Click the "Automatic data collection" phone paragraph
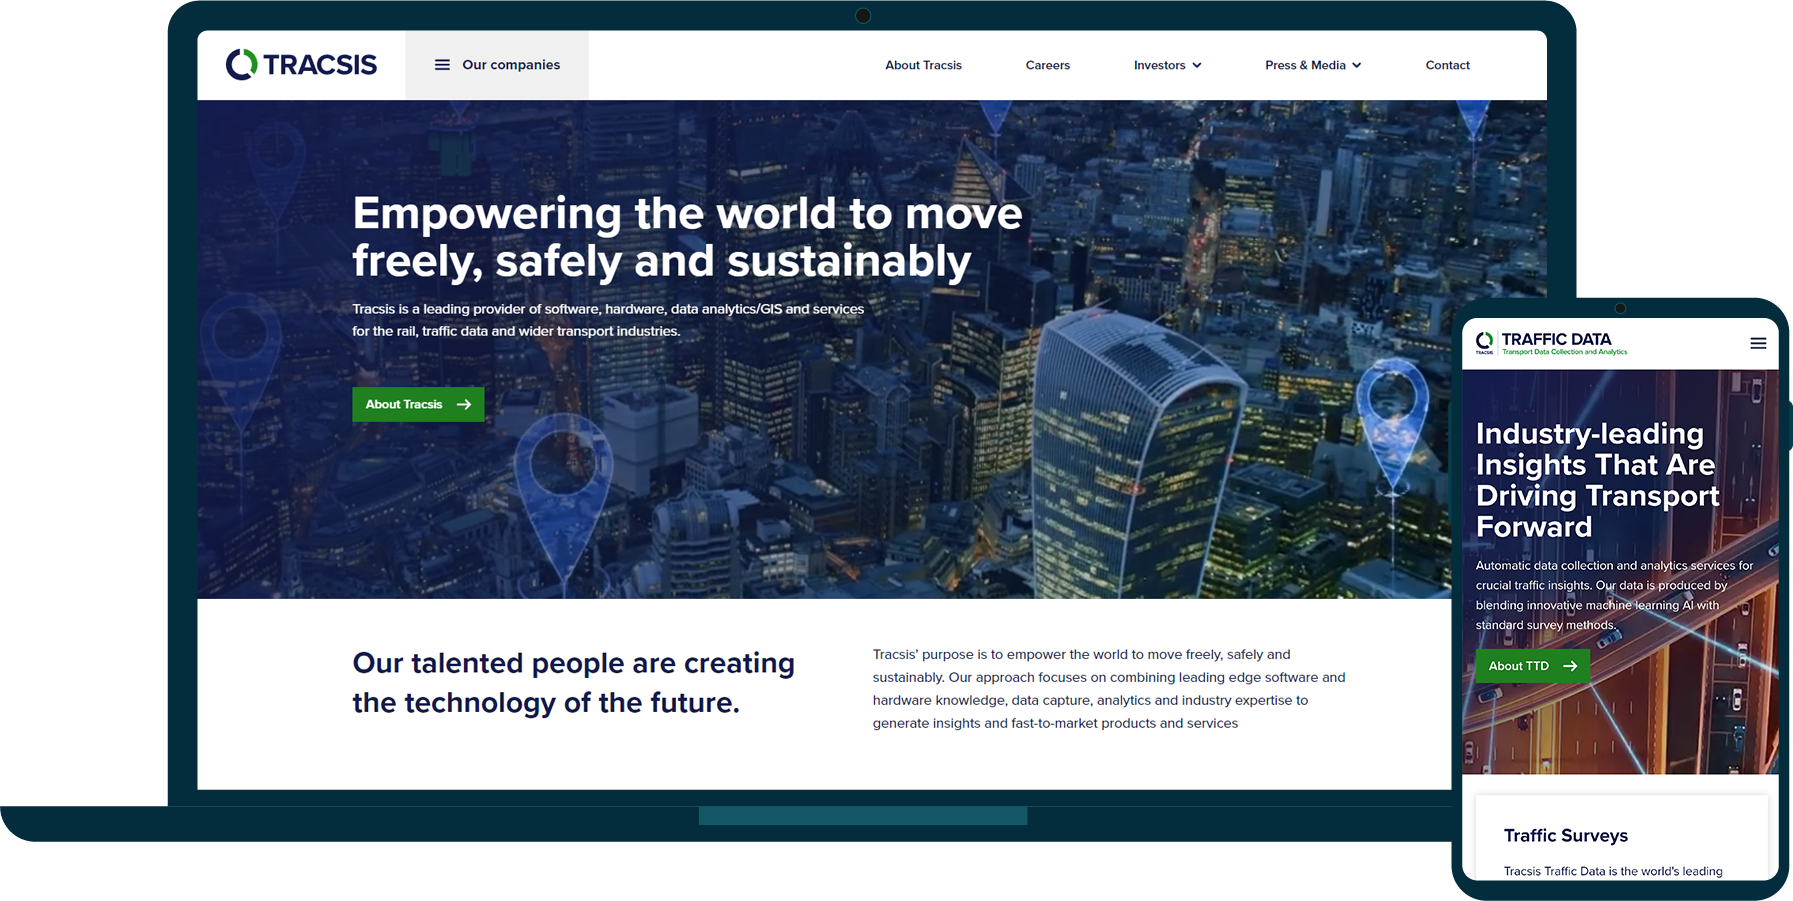Screen dimensions: 1793x901 [1614, 595]
